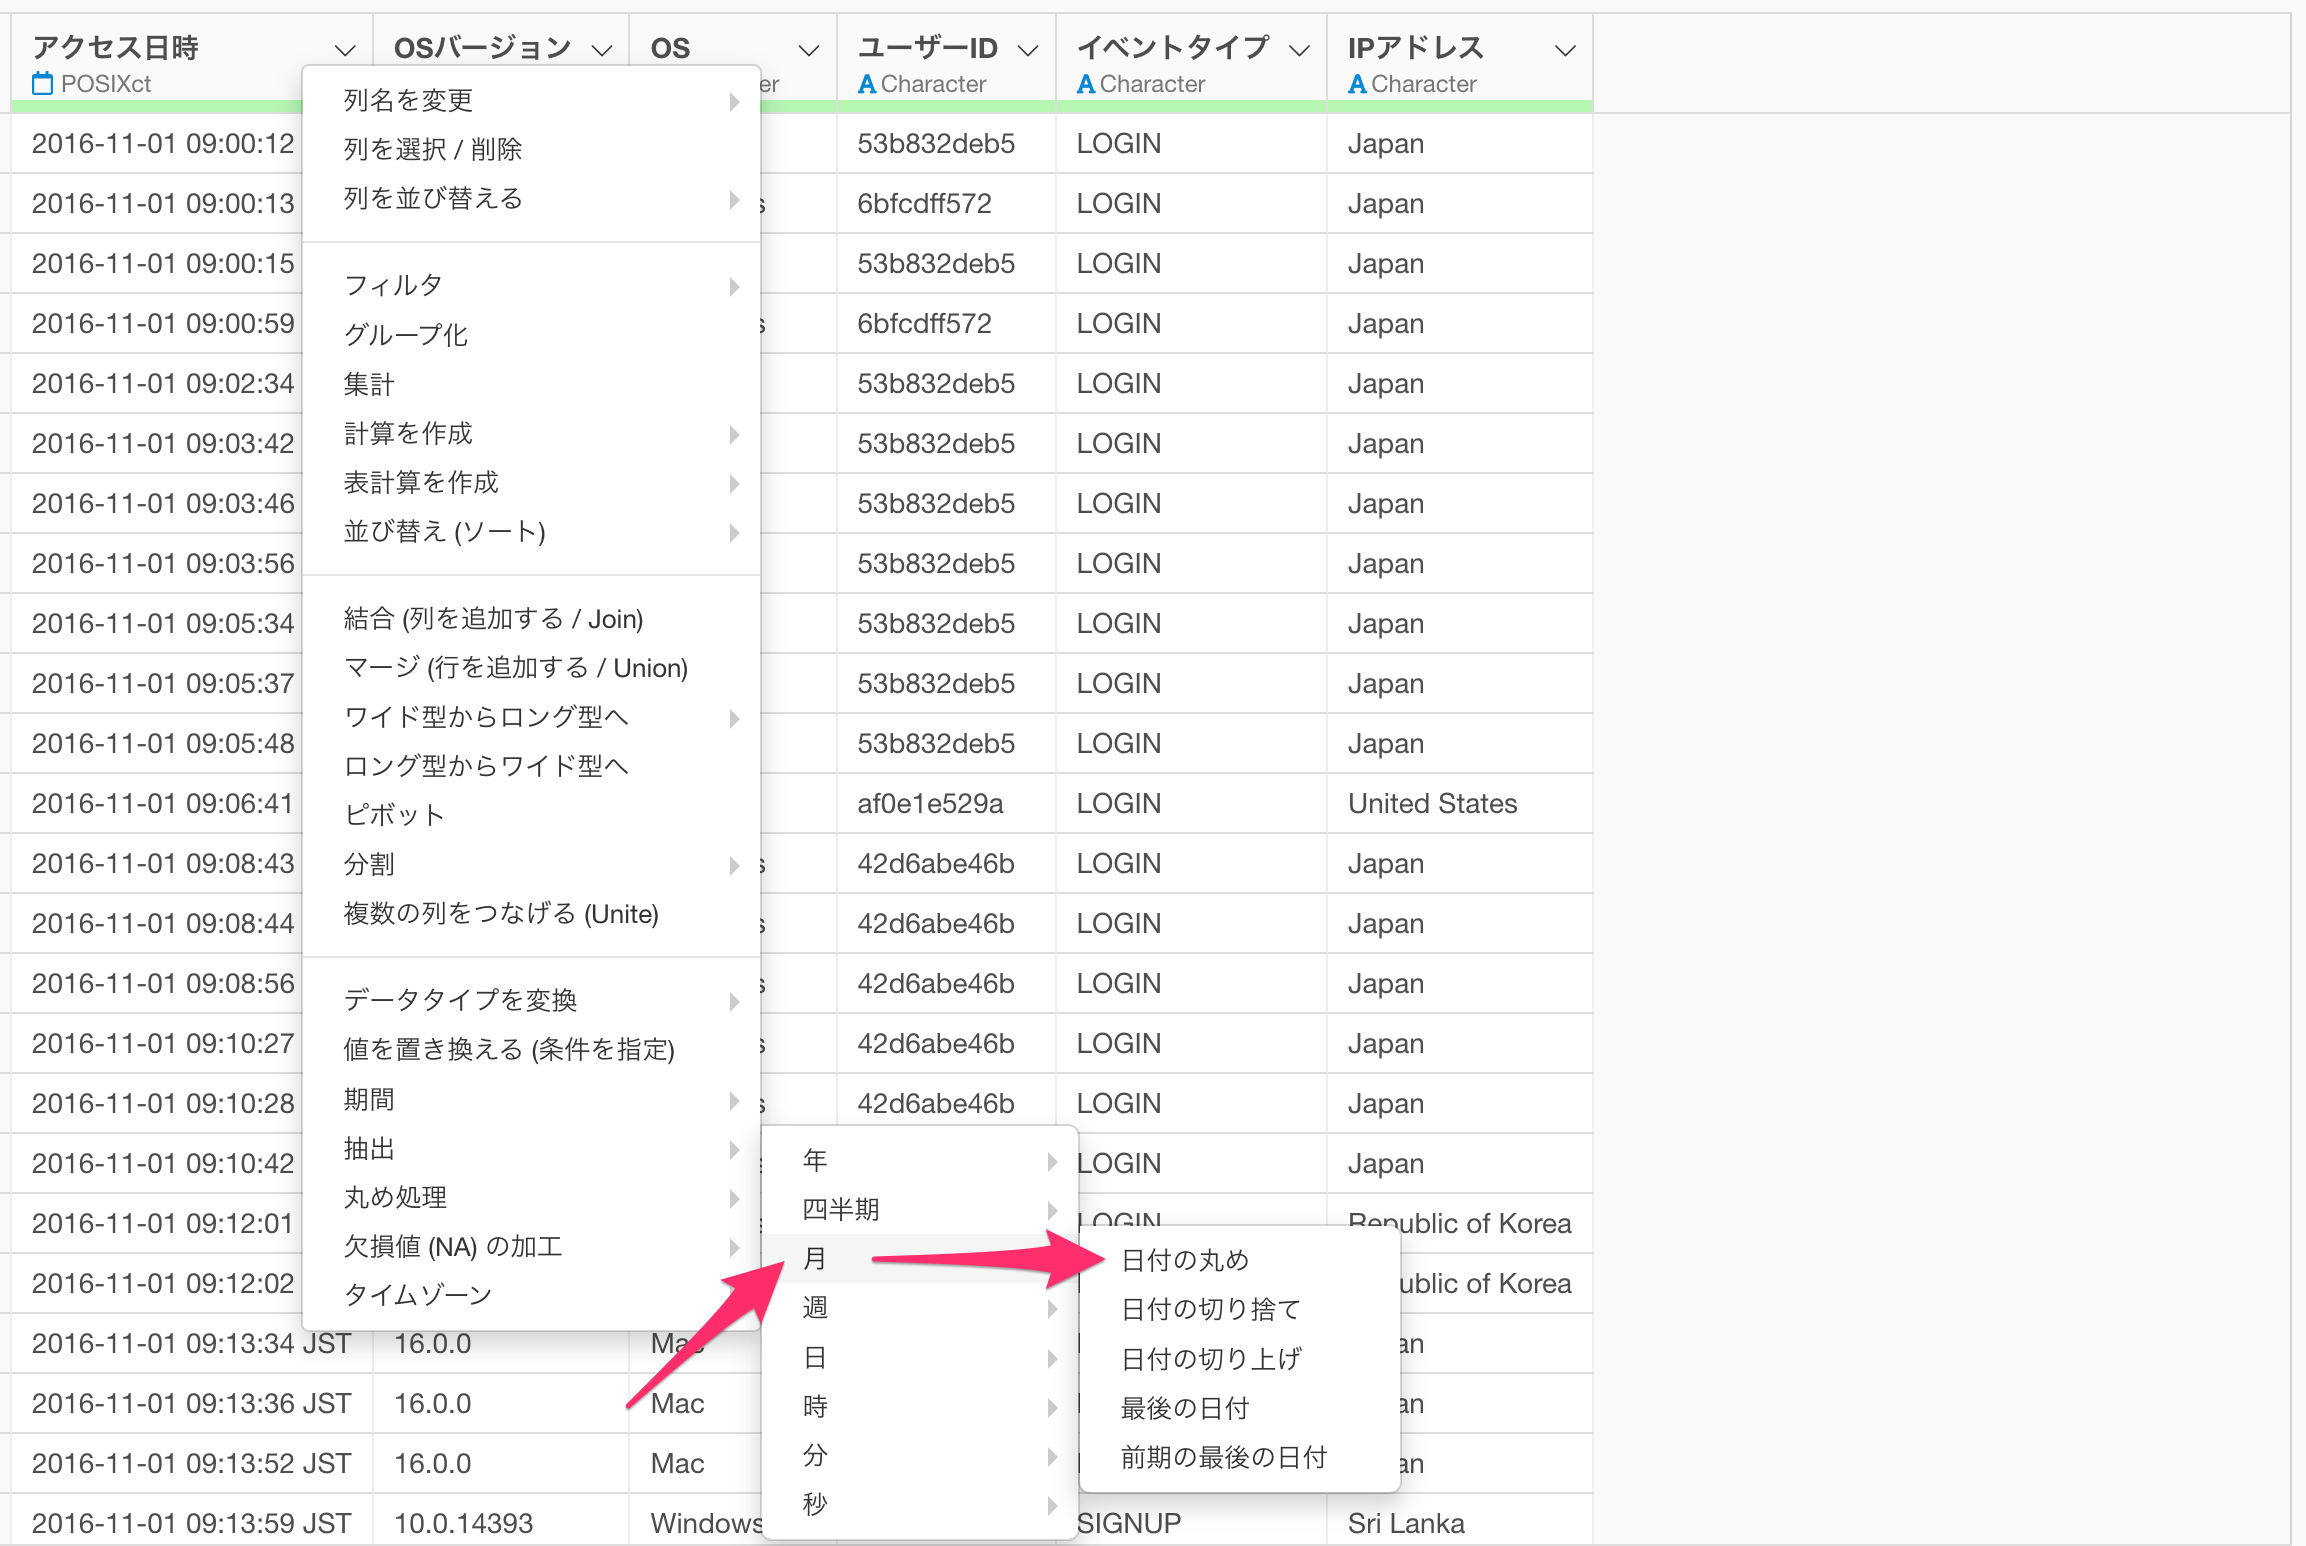
Task: Open the IPアドレス column dropdown chevron
Action: [x=1565, y=50]
